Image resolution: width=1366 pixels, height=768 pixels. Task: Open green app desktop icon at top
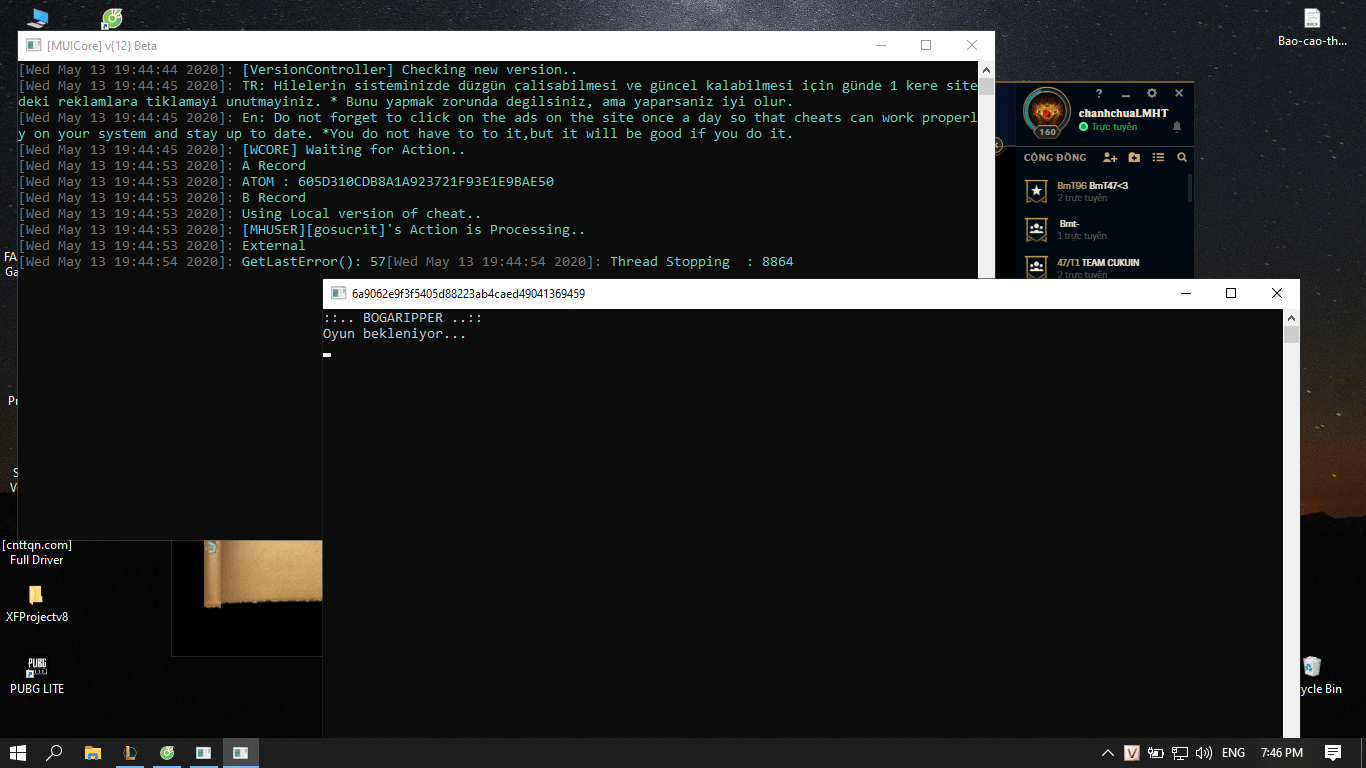[113, 17]
